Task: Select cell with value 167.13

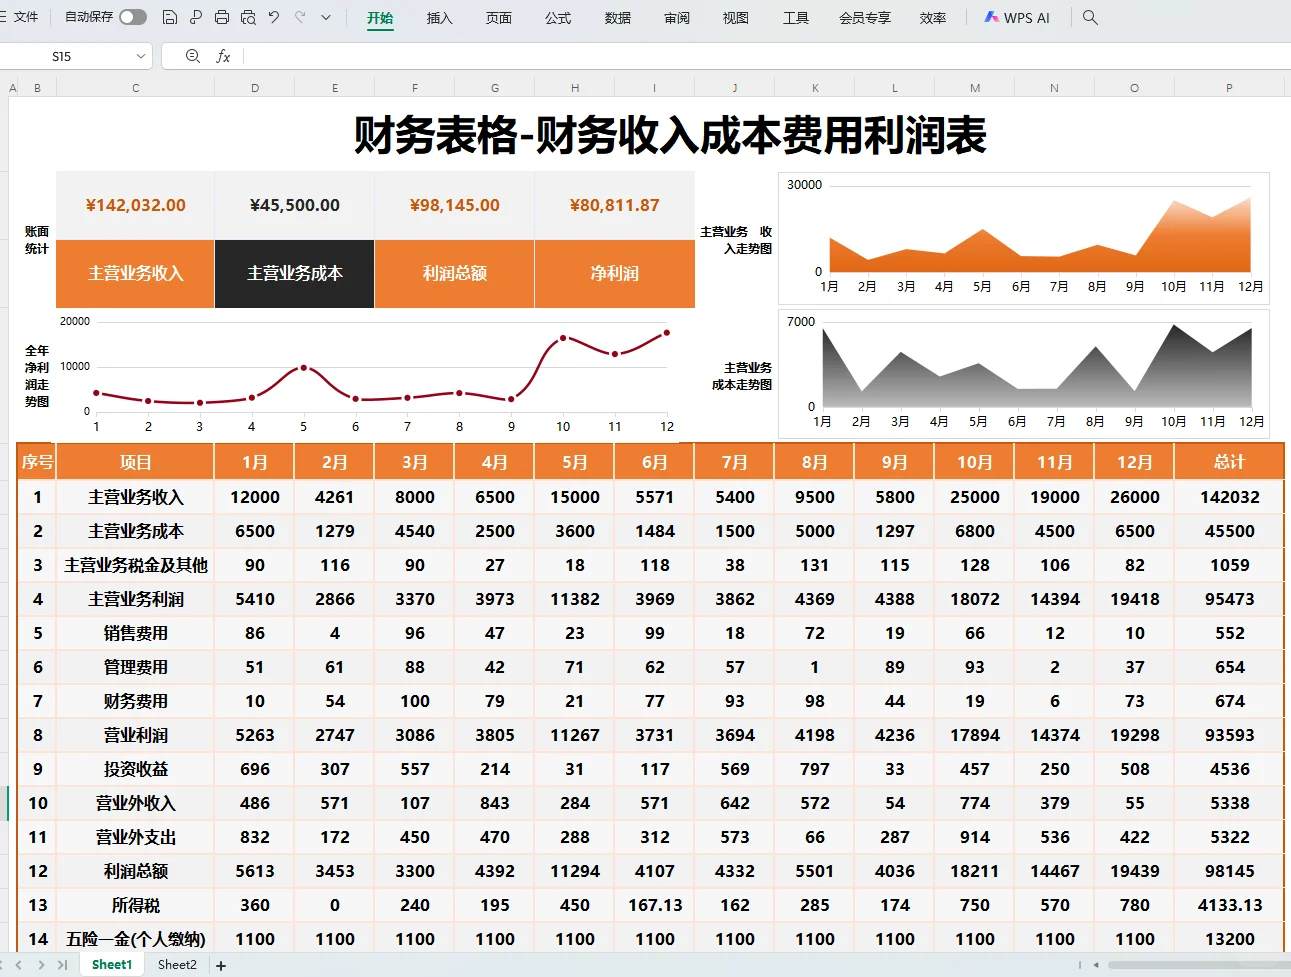Action: tap(655, 905)
